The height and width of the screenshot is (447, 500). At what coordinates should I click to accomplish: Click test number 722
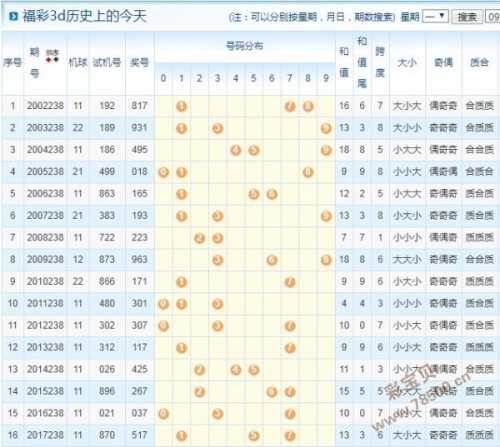[107, 237]
